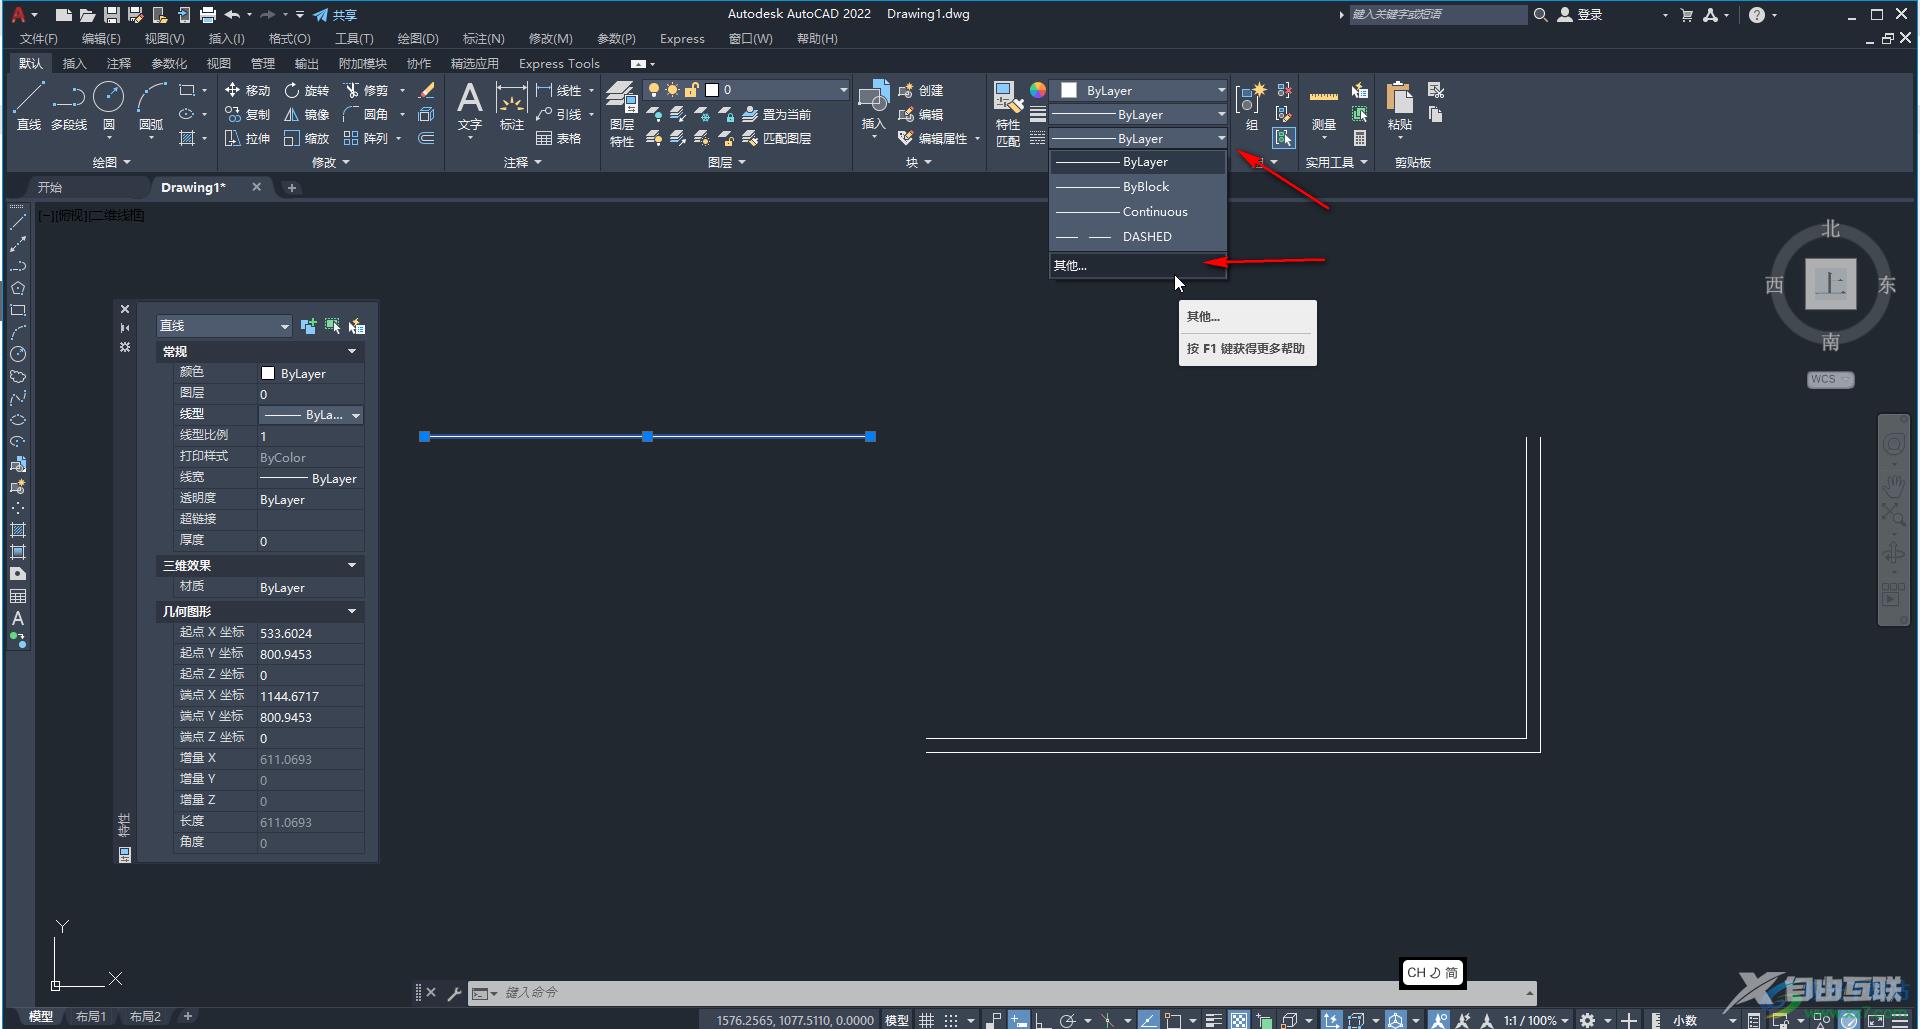The width and height of the screenshot is (1920, 1029).
Task: Click the Move (移动) tool
Action: pos(247,90)
